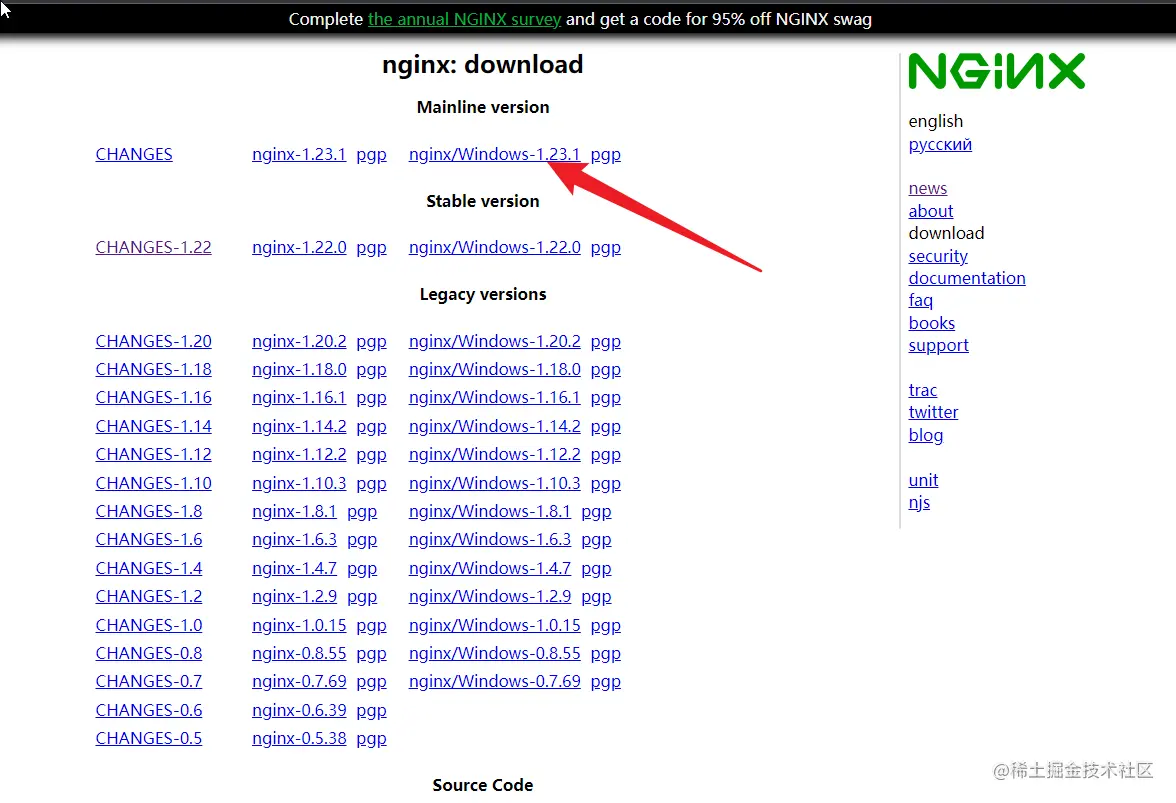The height and width of the screenshot is (803, 1176).
Task: Open CHANGES-0.5 changelog
Action: [148, 739]
